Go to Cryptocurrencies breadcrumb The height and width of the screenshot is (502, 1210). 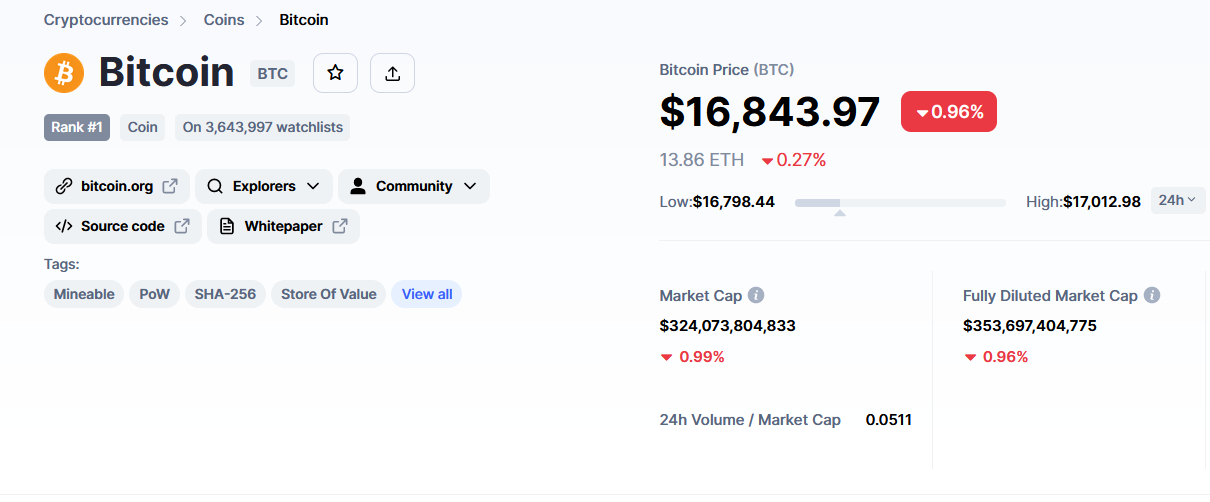coord(106,20)
